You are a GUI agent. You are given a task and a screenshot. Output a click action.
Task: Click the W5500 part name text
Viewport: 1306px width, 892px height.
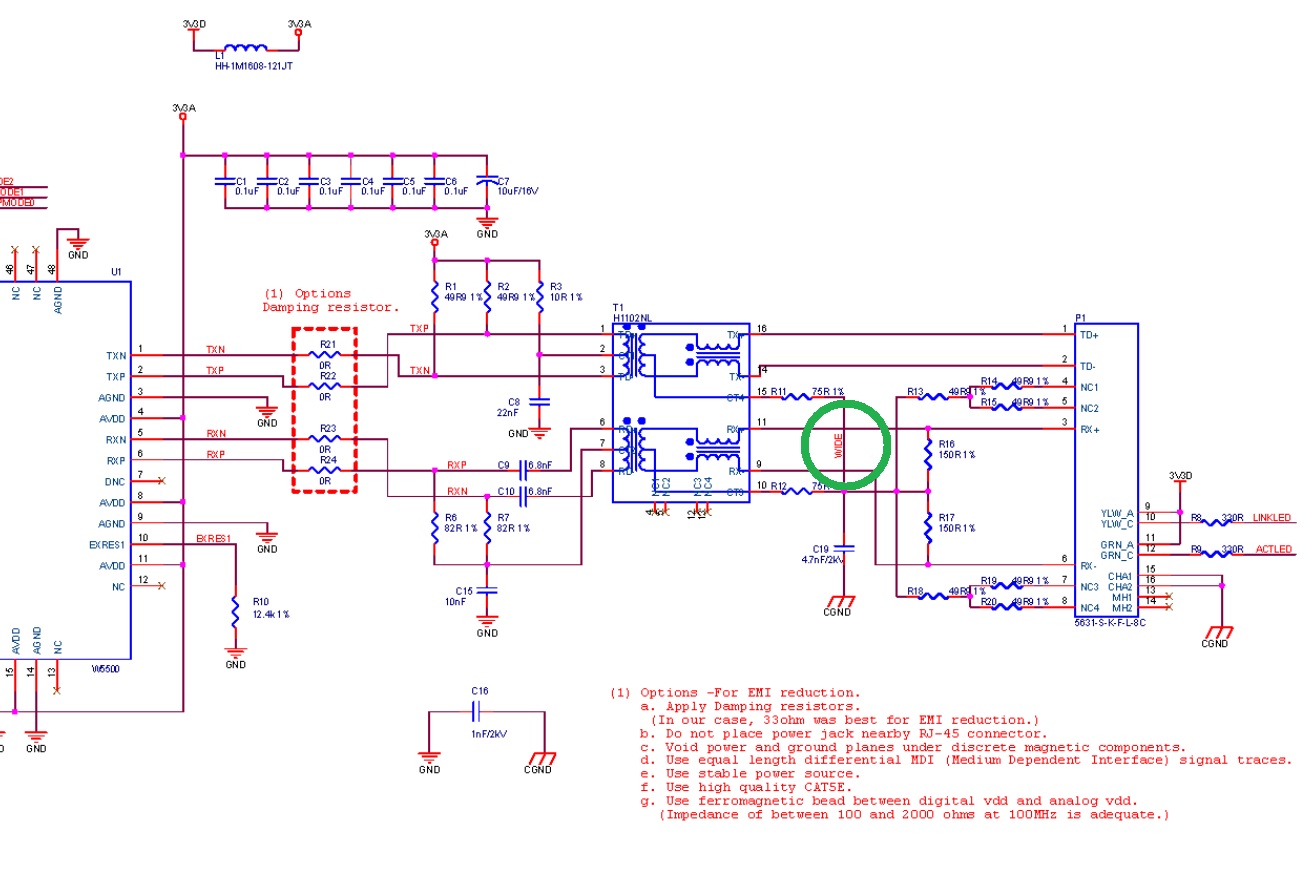click(104, 667)
